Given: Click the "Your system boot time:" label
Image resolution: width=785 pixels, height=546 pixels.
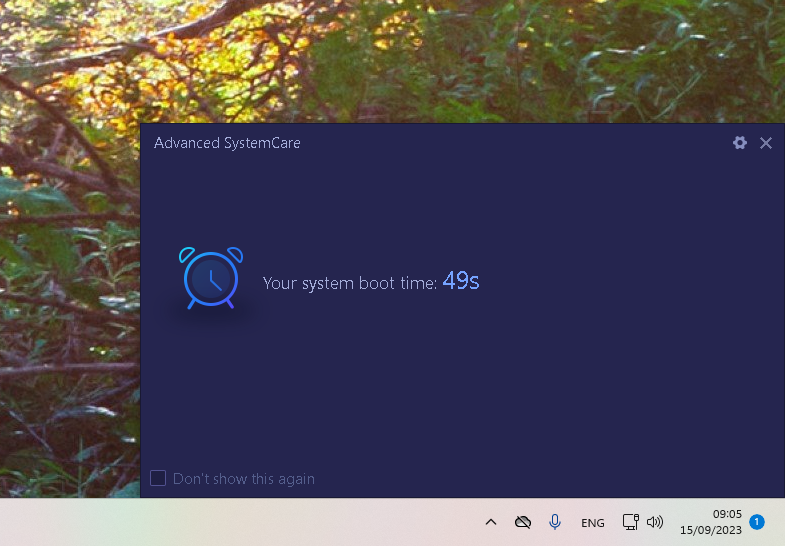Looking at the screenshot, I should [350, 283].
